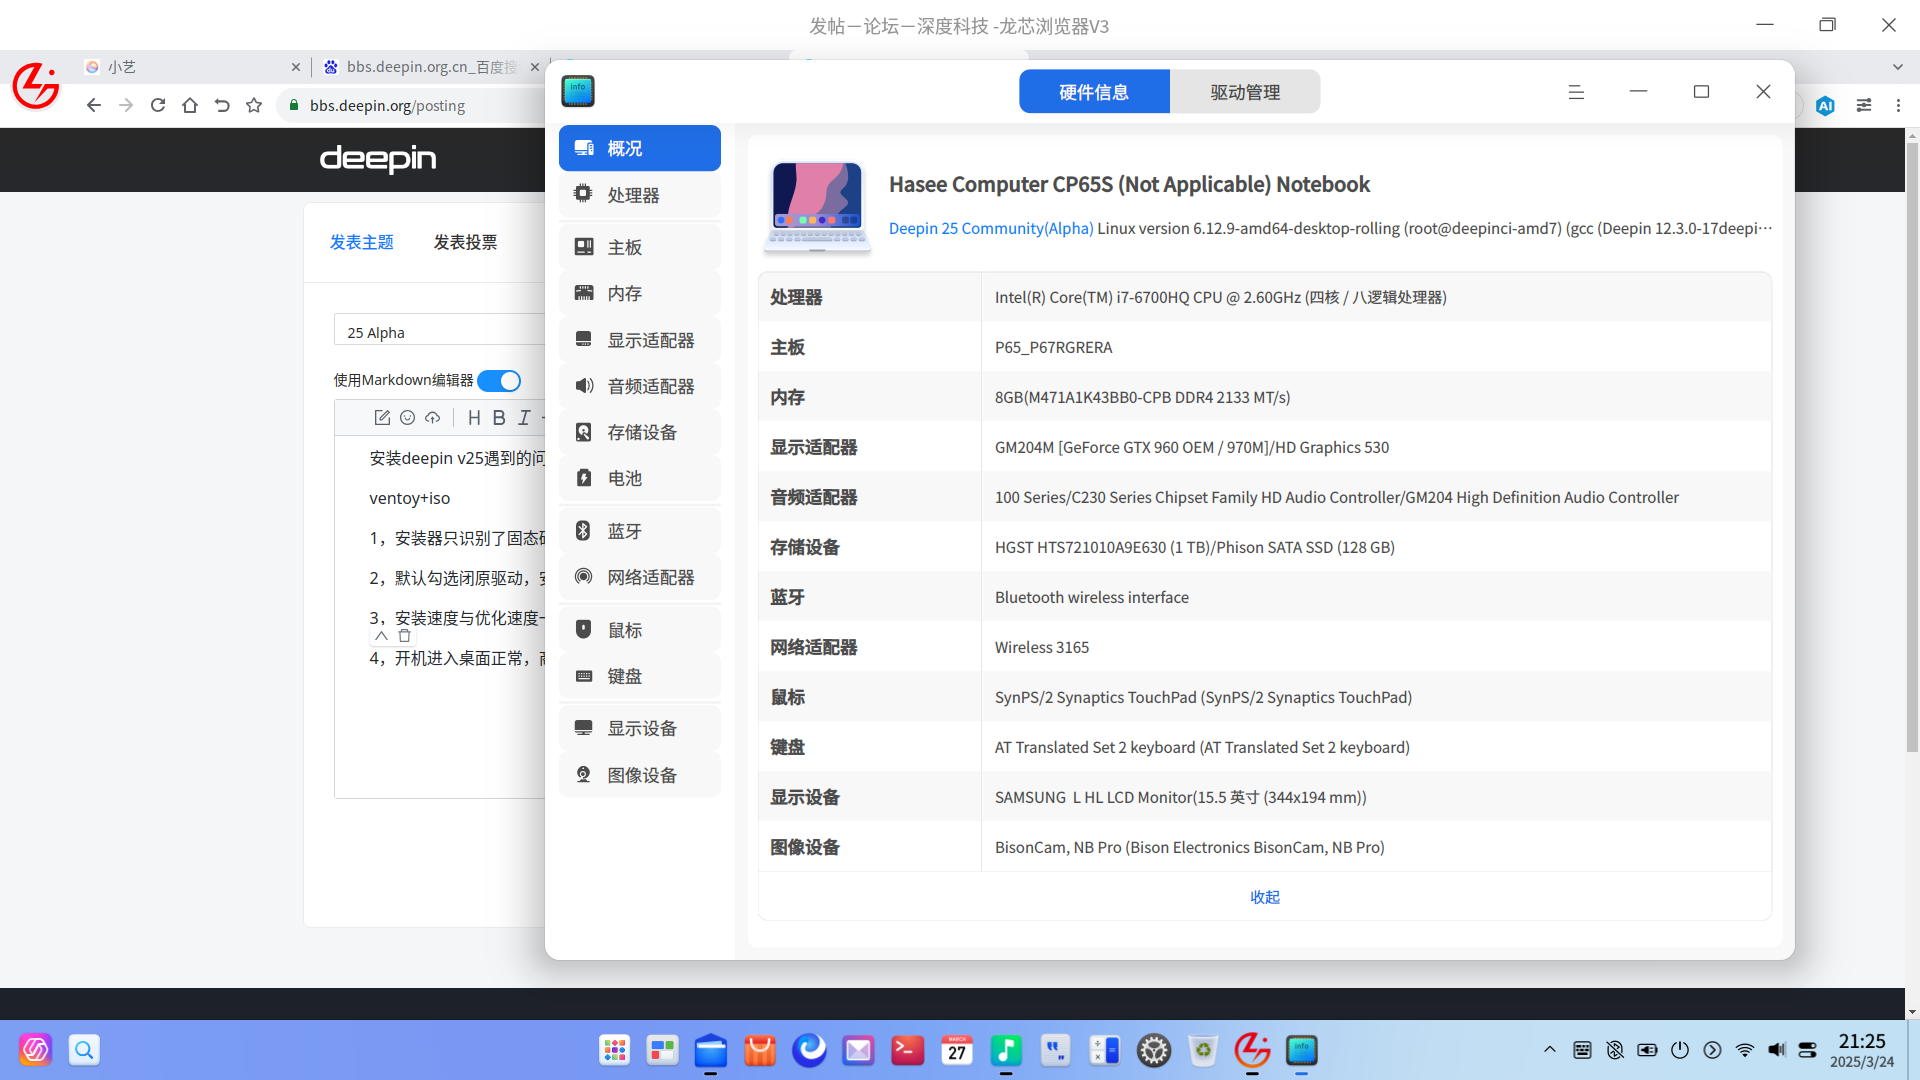
Task: Switch to 发表主题 tab on forum page
Action: tap(362, 242)
